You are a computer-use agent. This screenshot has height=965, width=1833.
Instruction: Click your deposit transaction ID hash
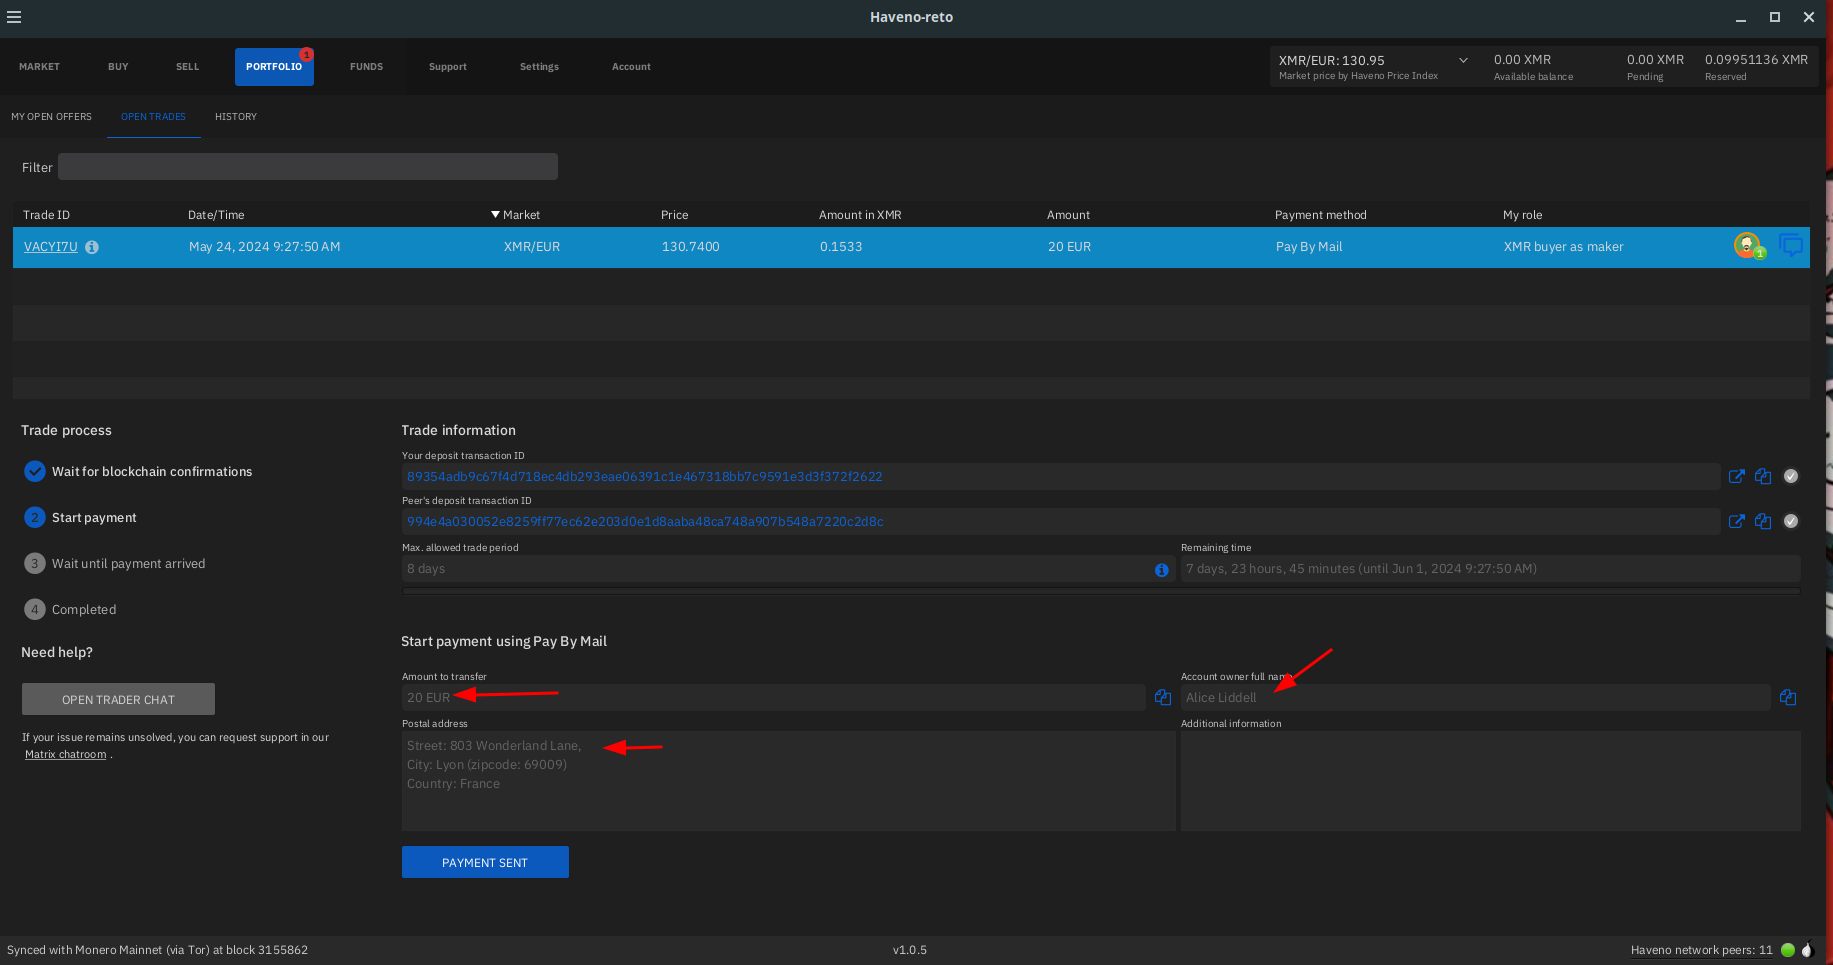pos(644,477)
